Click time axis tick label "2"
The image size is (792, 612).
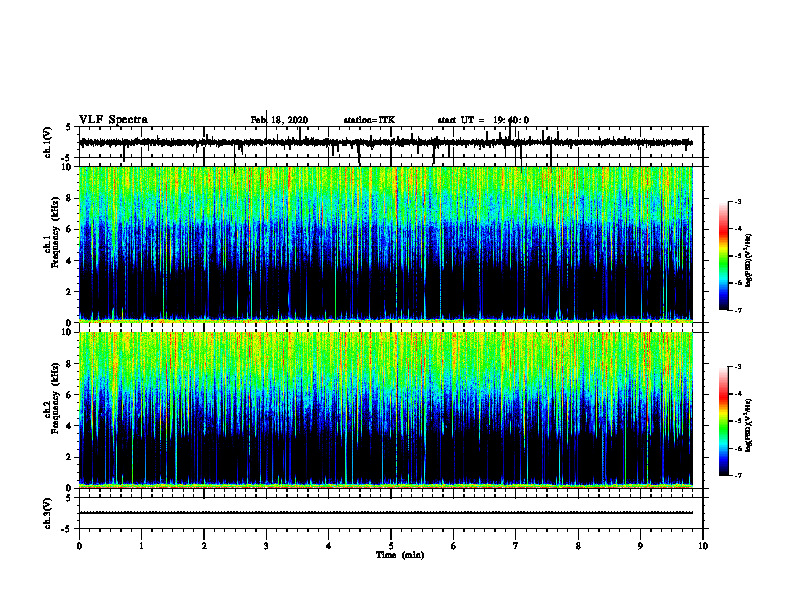coord(204,546)
